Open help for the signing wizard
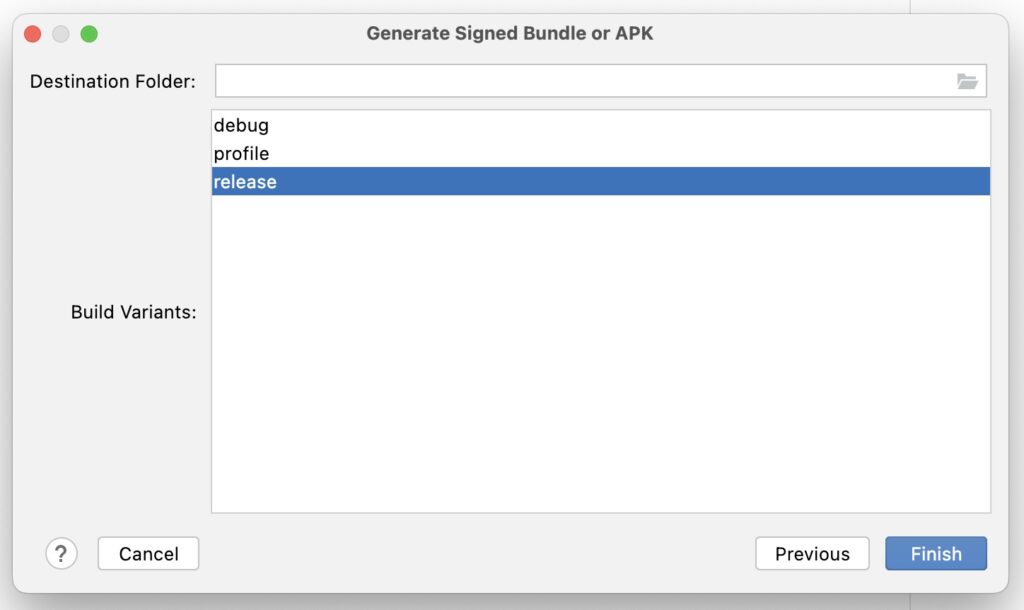Image resolution: width=1024 pixels, height=610 pixels. (61, 554)
